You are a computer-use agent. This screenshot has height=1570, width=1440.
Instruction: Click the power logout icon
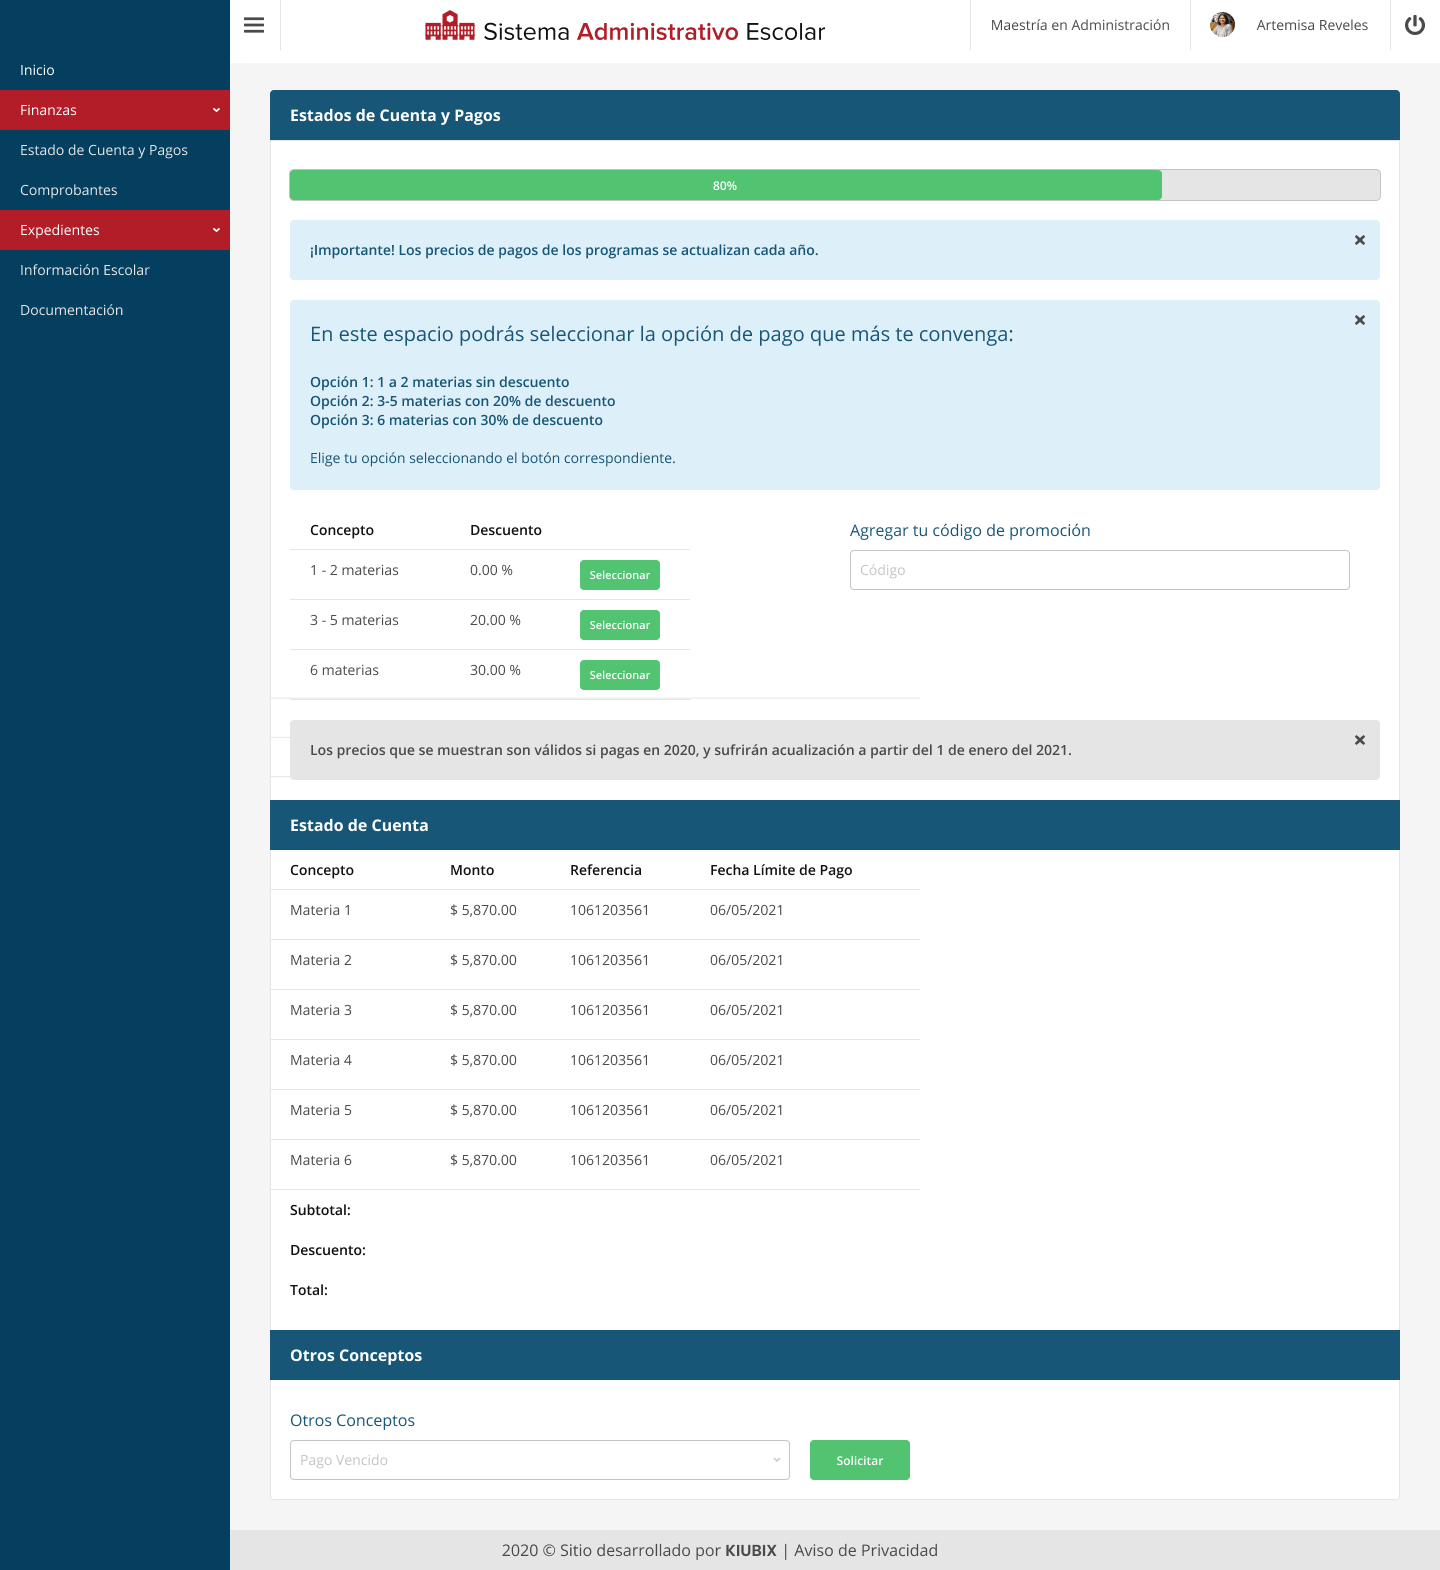tap(1414, 25)
